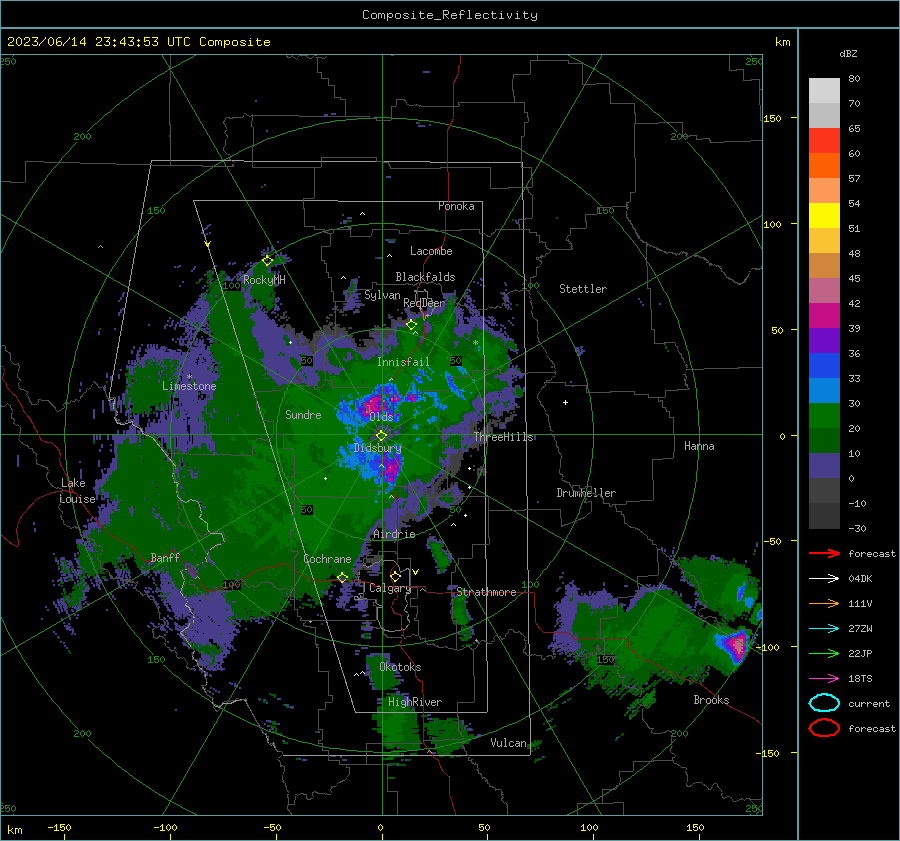Click the yellow diamond marker near RedDeer
This screenshot has width=900, height=841.
412,325
